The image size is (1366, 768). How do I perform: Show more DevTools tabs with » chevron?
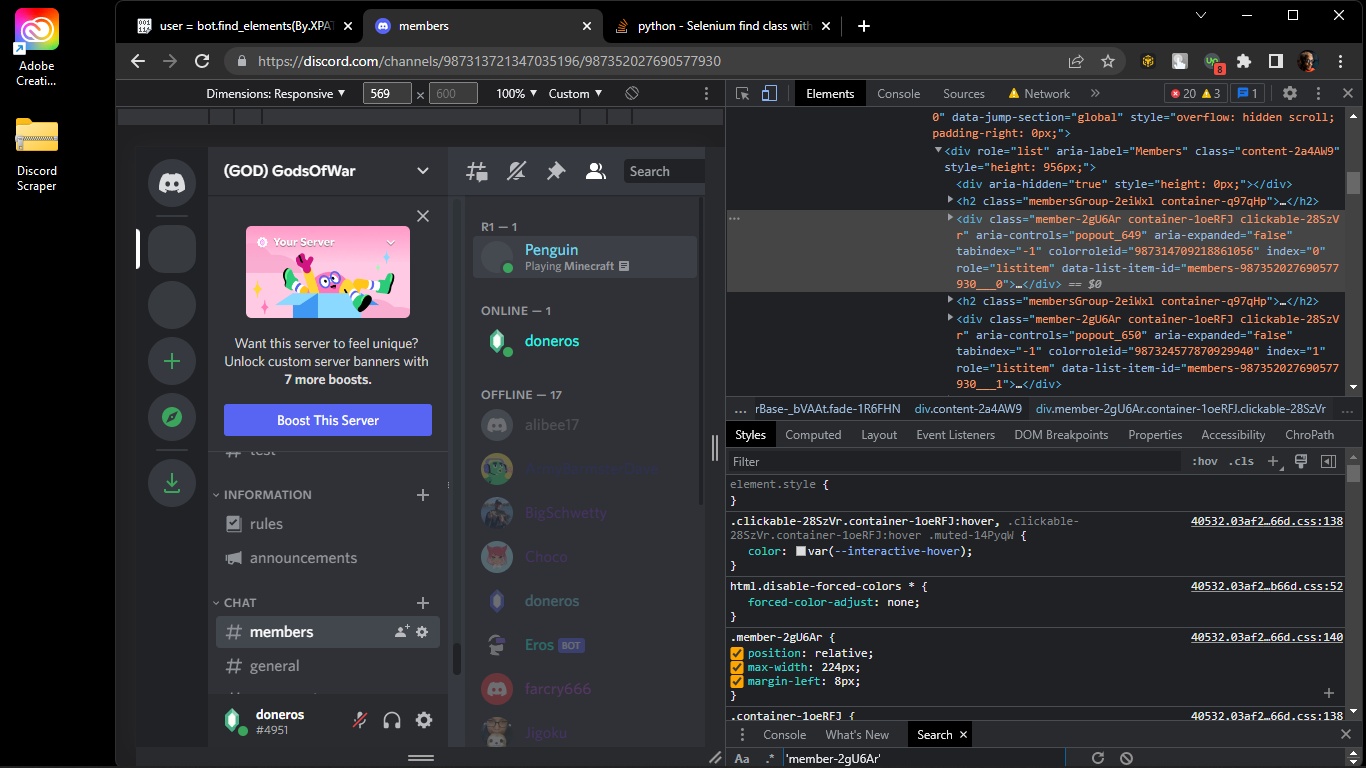[1095, 93]
